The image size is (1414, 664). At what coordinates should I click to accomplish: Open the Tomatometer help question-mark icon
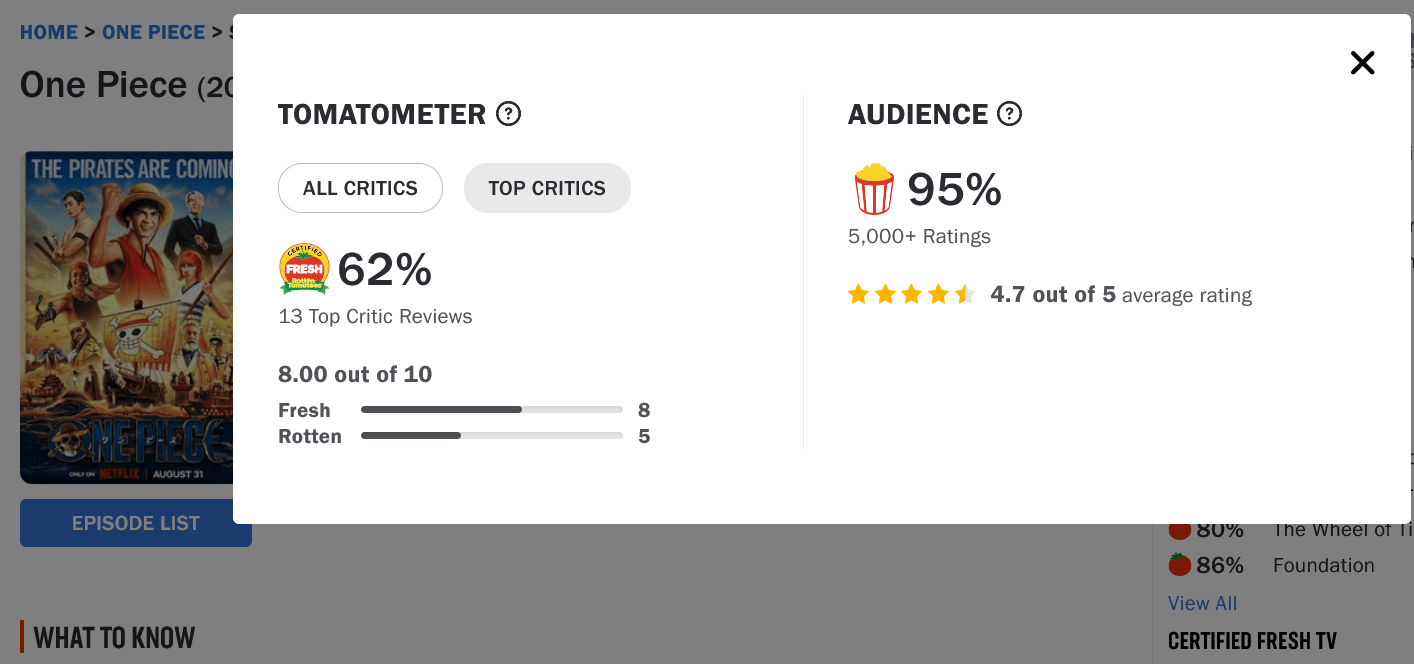[x=509, y=114]
